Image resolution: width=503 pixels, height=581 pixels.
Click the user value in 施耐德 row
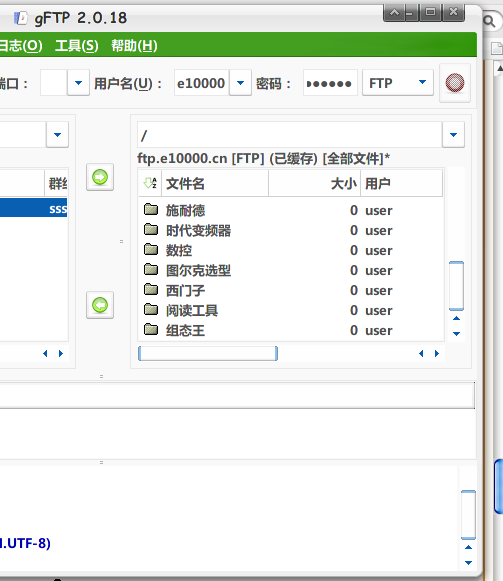click(378, 210)
